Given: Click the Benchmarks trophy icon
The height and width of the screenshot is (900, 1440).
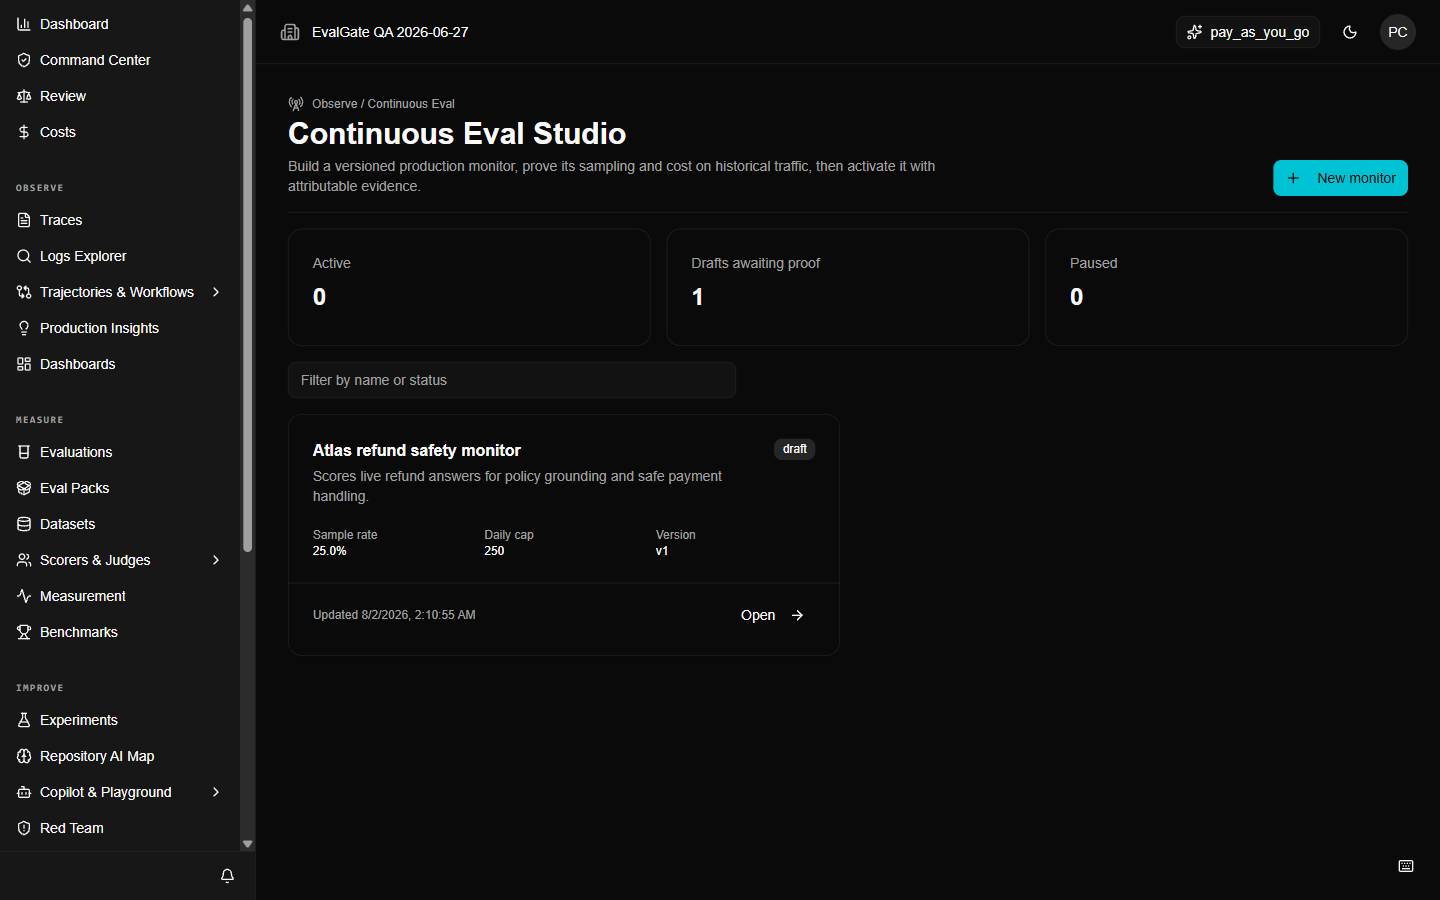Looking at the screenshot, I should point(24,632).
